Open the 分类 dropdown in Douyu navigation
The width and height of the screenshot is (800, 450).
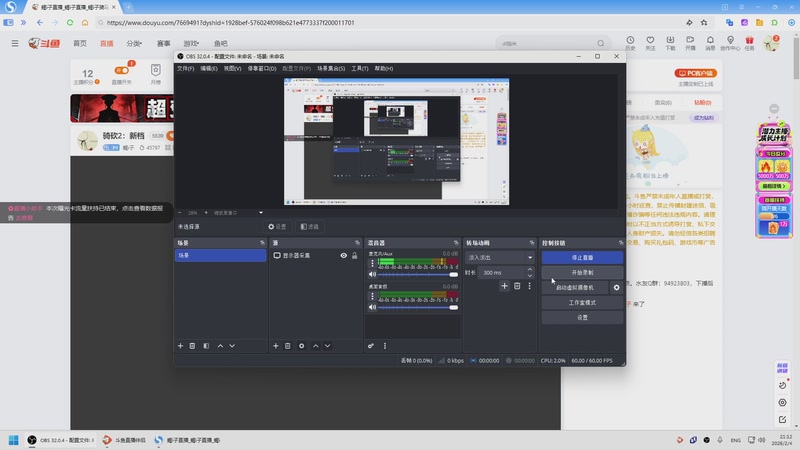click(x=134, y=43)
